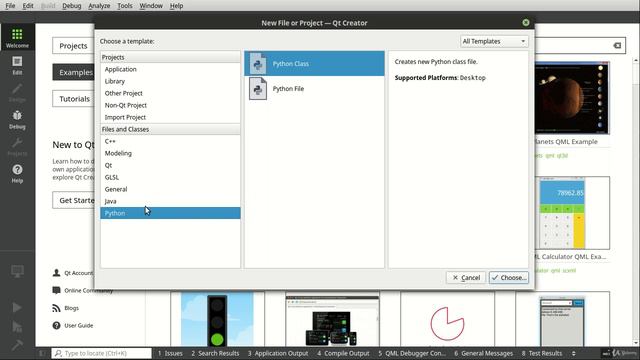Click the Run play icon
Image resolution: width=640 pixels, height=360 pixels.
pyautogui.click(x=17, y=307)
